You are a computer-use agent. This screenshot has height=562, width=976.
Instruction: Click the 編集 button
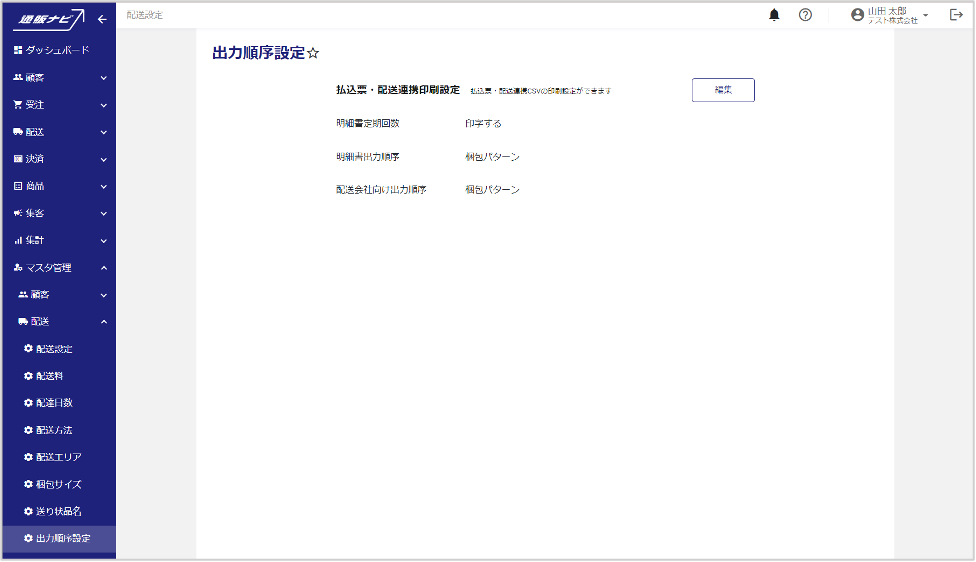tap(723, 90)
